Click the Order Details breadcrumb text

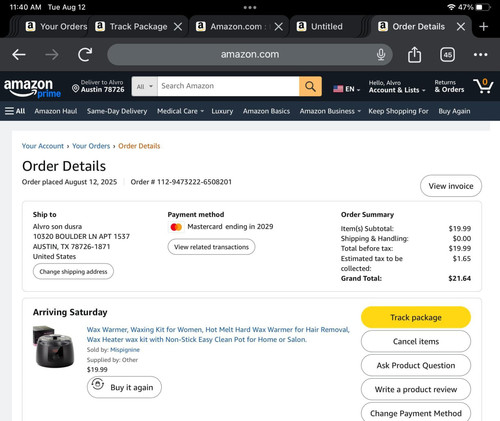[x=139, y=146]
